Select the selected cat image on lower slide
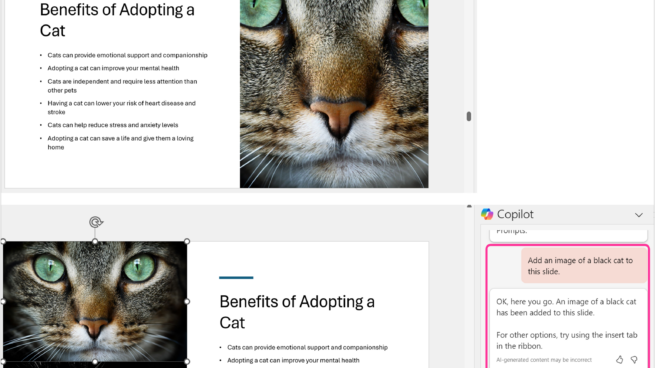The height and width of the screenshot is (368, 655). (95, 302)
